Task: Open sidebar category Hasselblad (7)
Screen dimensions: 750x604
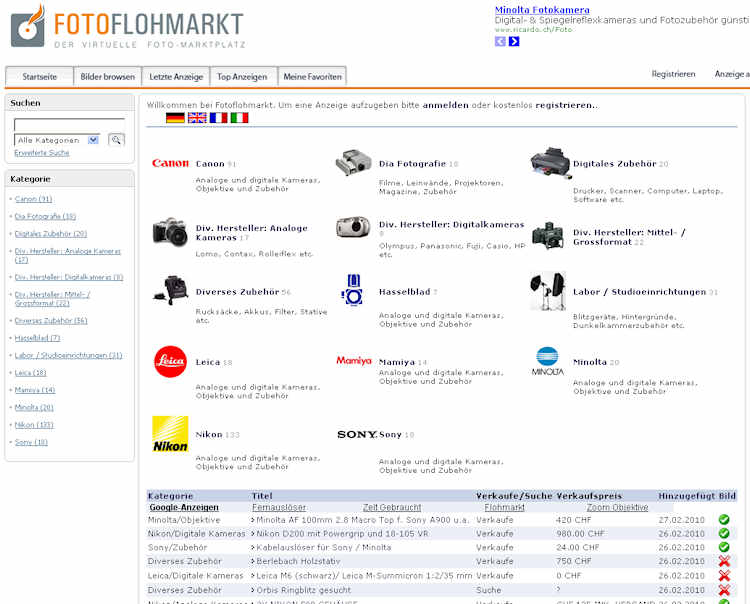Action: (x=37, y=338)
